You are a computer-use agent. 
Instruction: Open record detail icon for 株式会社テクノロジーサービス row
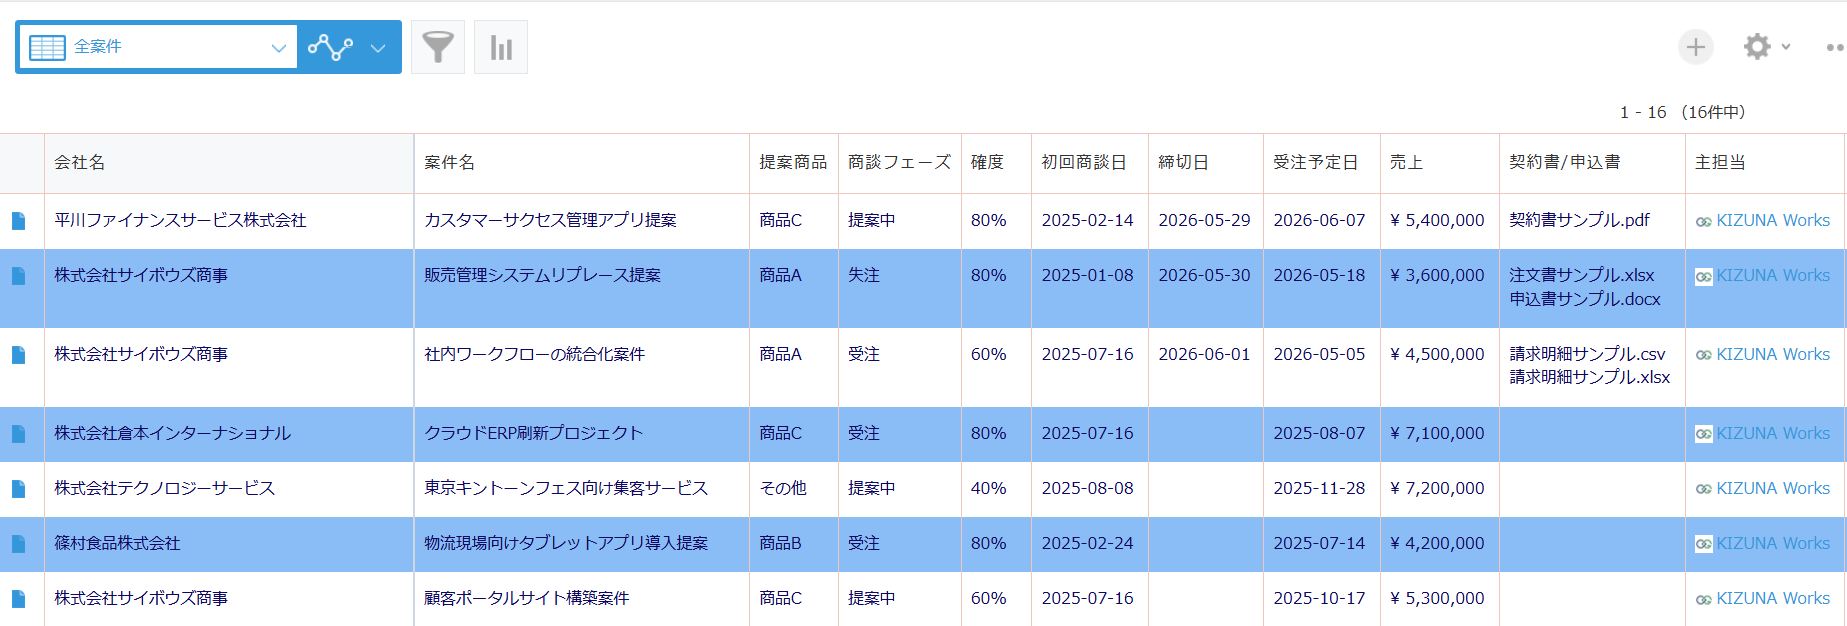[x=18, y=489]
